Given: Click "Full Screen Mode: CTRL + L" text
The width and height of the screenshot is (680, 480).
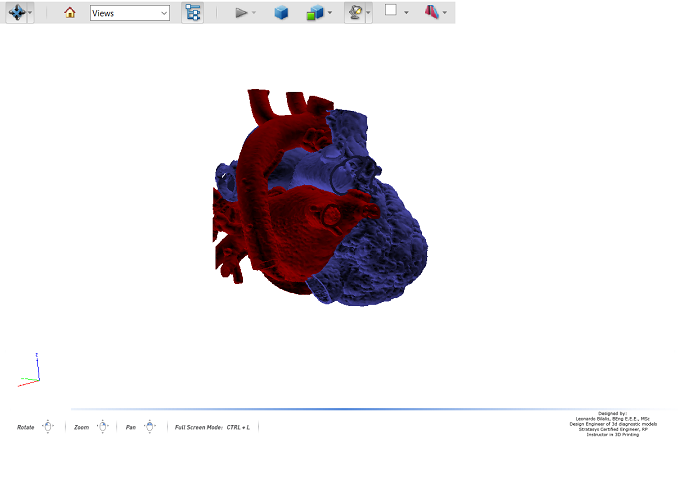Looking at the screenshot, I should coord(212,428).
